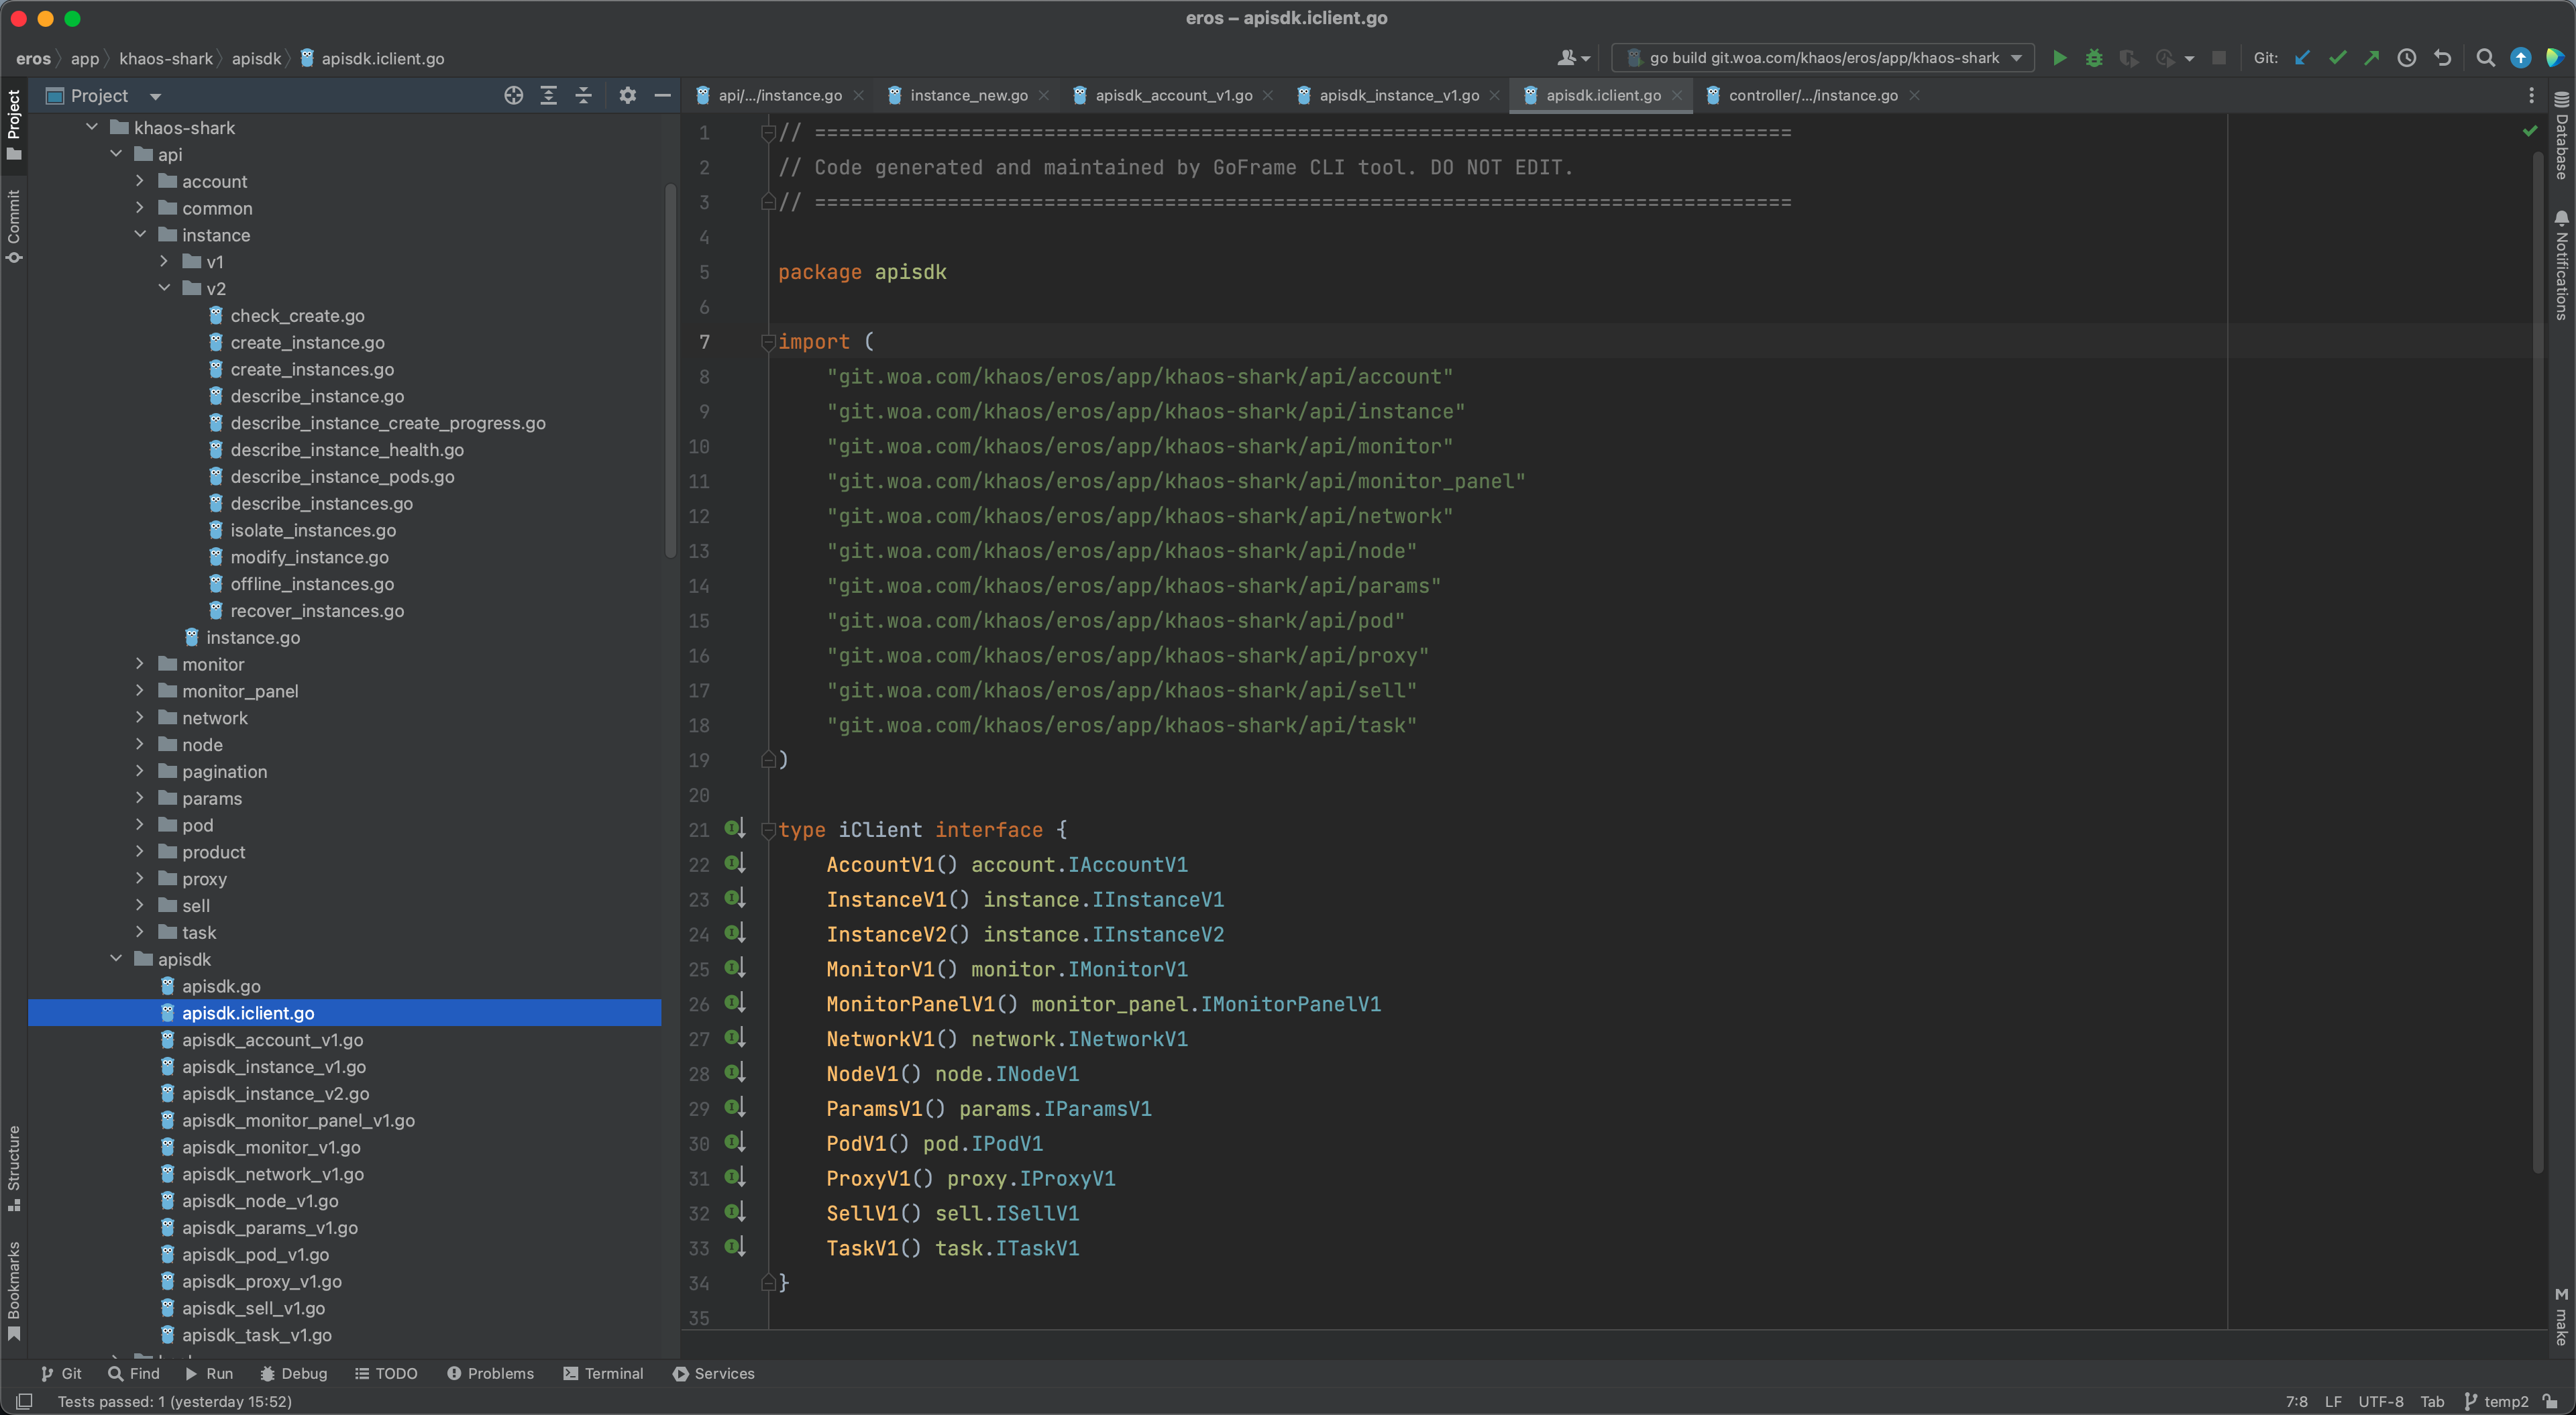
Task: Open the go build run configuration dropdown
Action: tap(1822, 58)
